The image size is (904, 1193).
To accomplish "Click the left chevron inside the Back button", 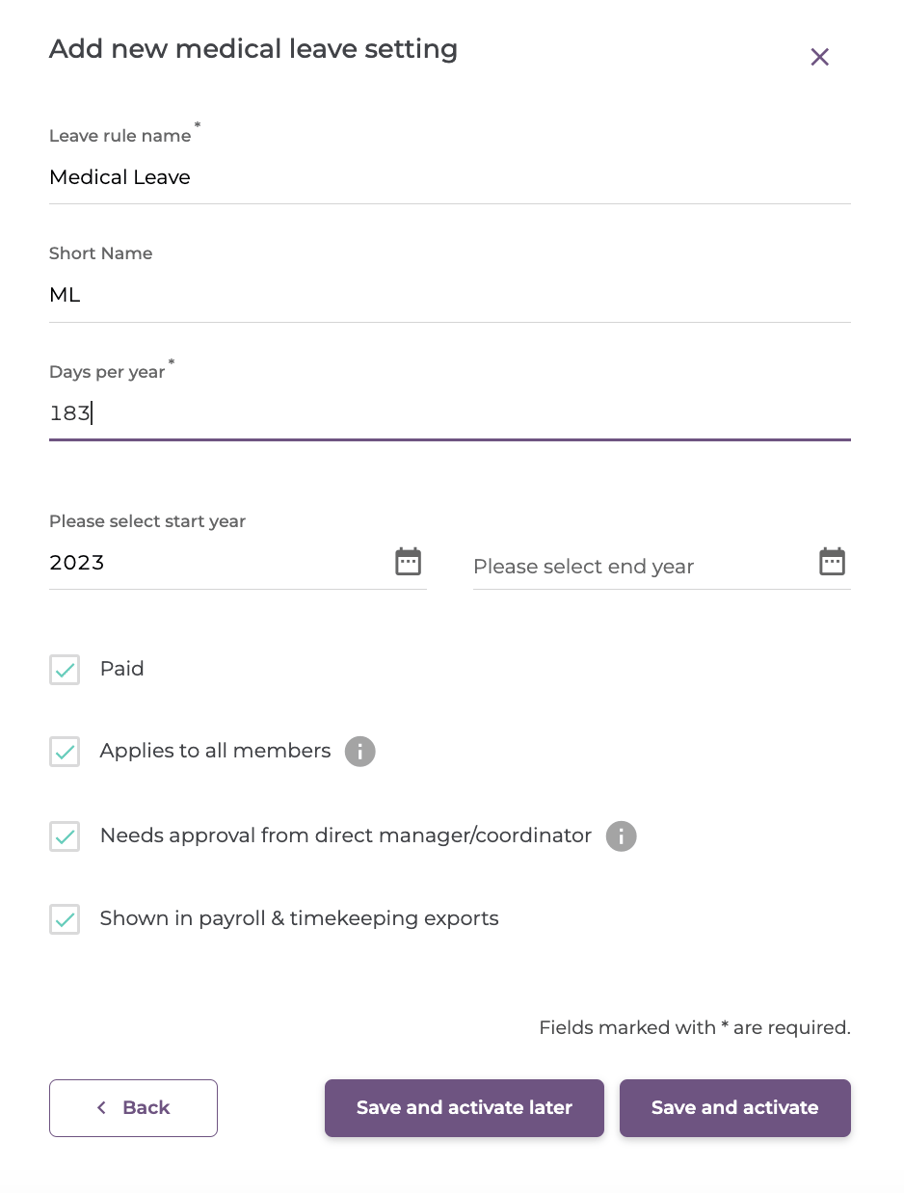I will pos(100,1107).
